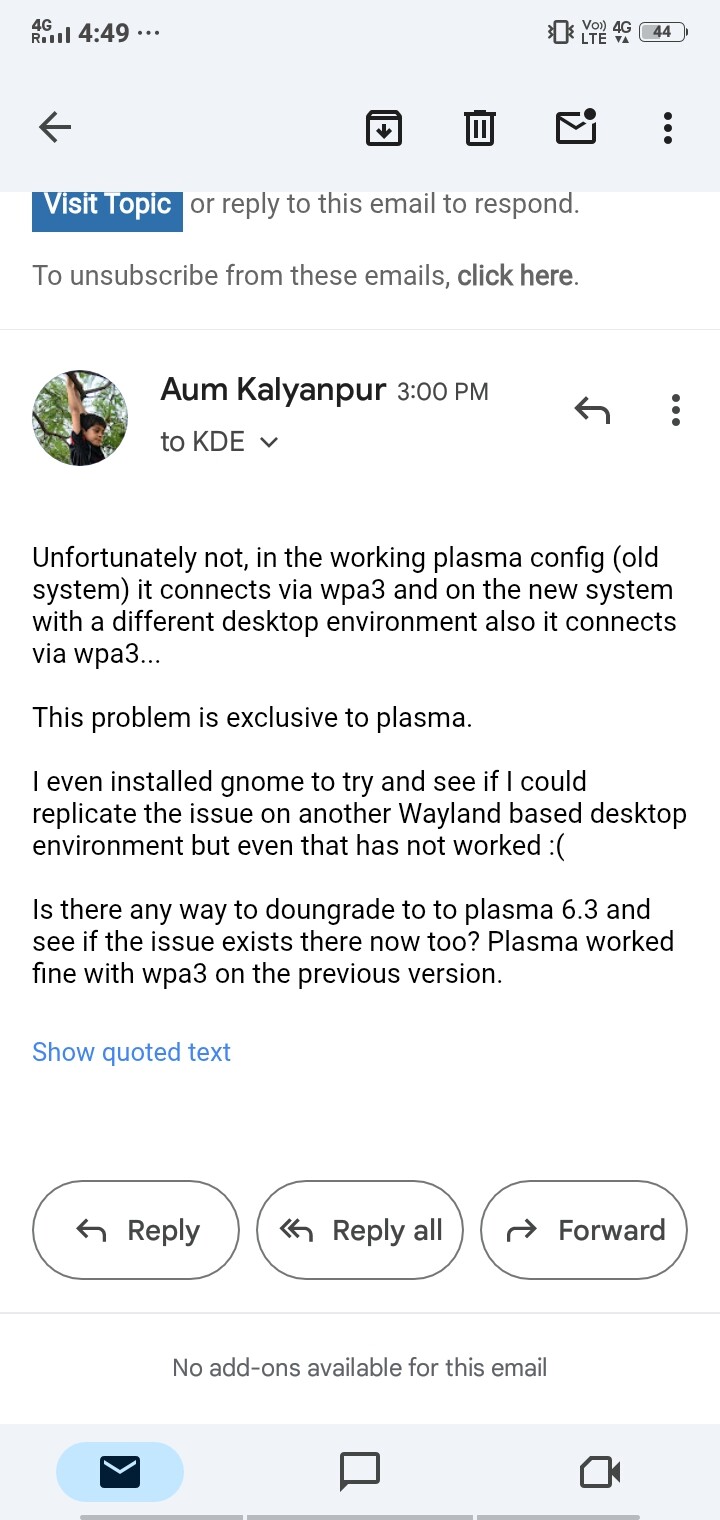Open the top toolbar overflow menu

[x=667, y=128]
